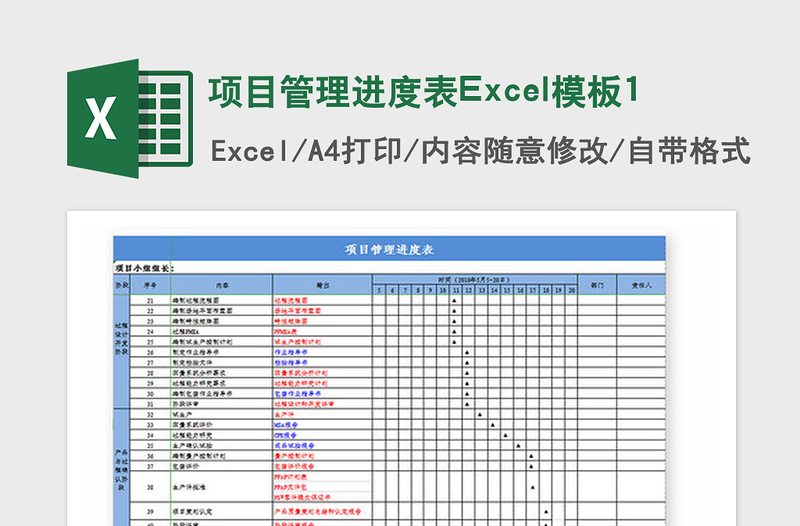Click the '责任人' column header
Viewport: 800px width, 526px height.
(641, 285)
